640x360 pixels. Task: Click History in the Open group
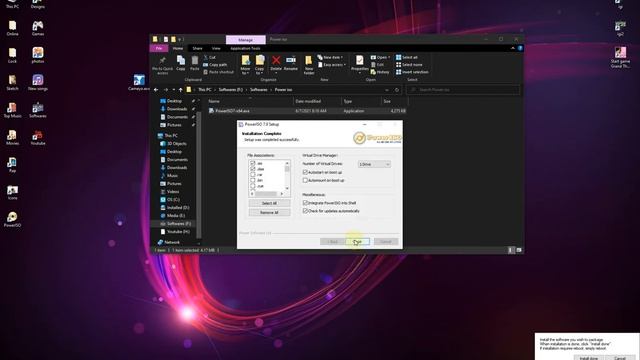(380, 72)
